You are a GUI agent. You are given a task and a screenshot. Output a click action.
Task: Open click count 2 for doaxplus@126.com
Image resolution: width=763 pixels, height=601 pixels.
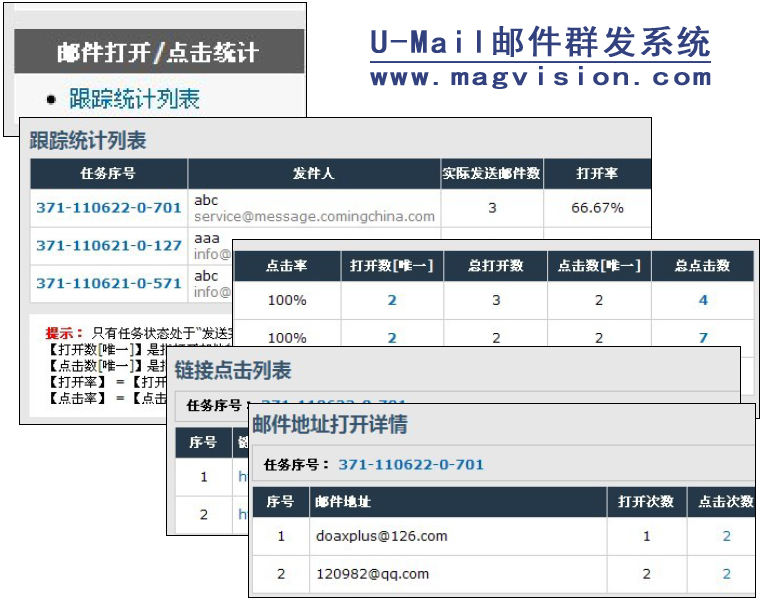pyautogui.click(x=727, y=536)
